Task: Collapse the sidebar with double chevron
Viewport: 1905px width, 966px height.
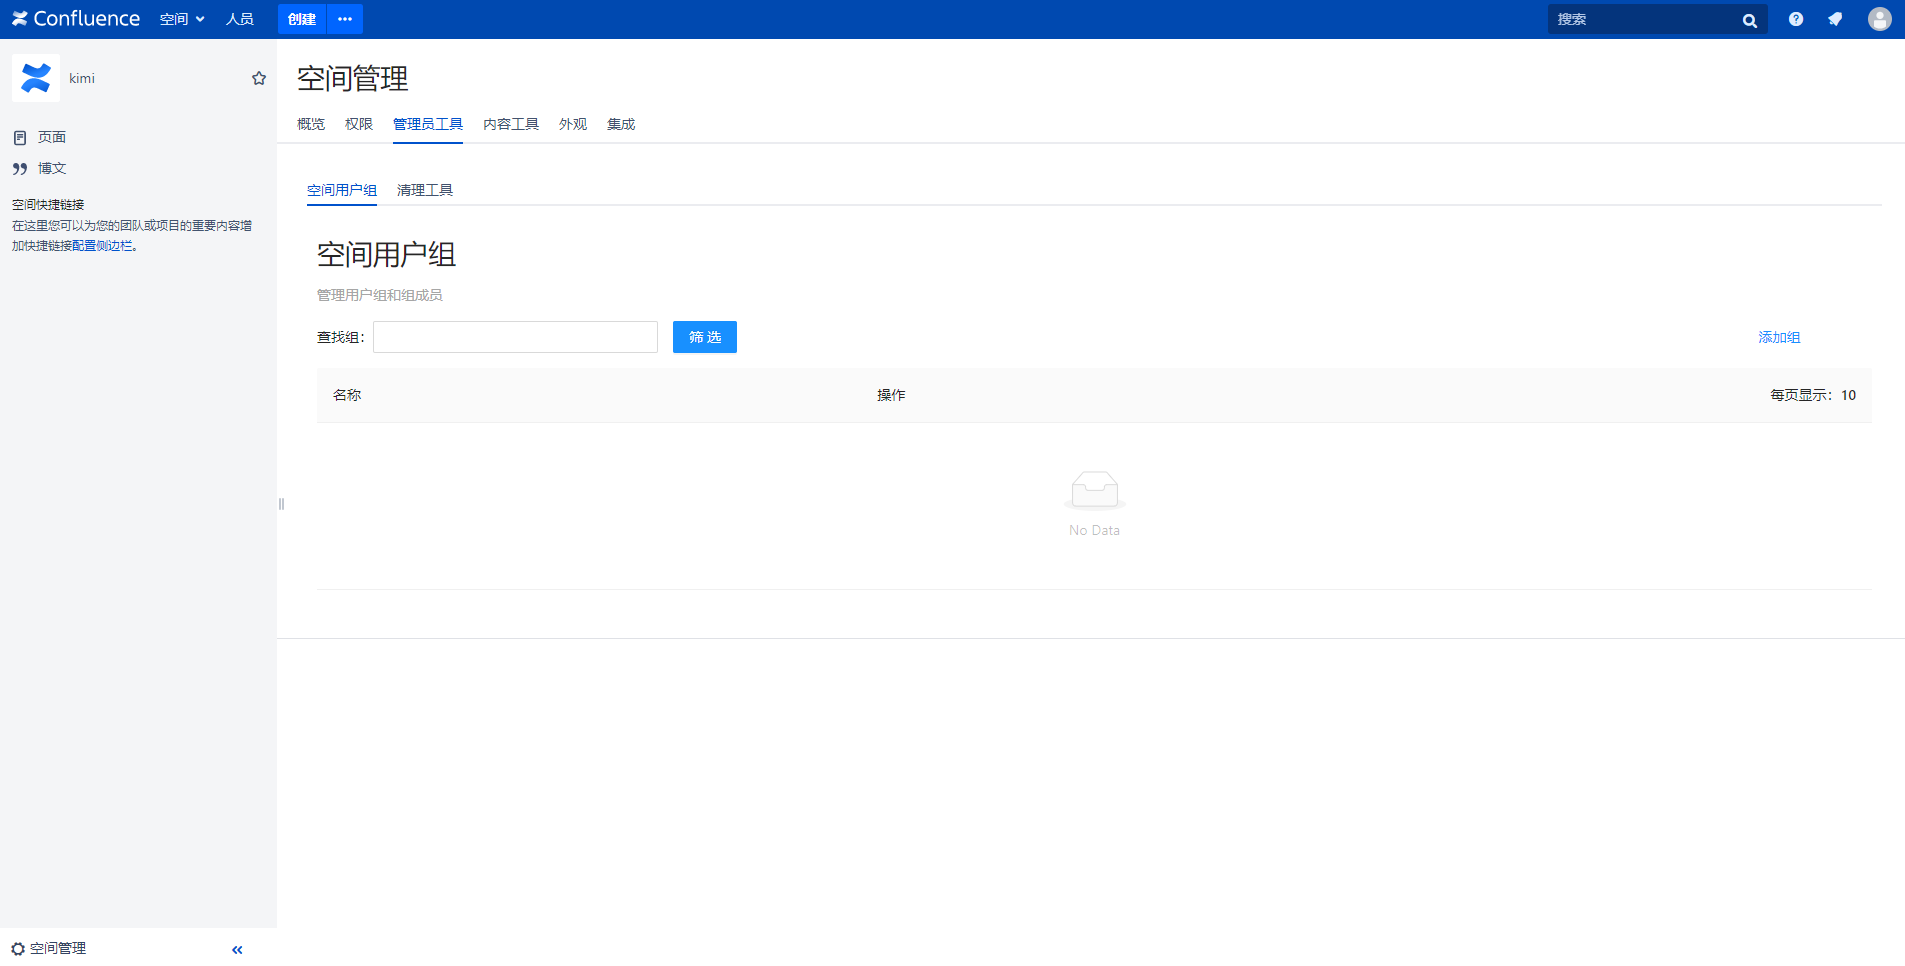Action: [x=237, y=949]
